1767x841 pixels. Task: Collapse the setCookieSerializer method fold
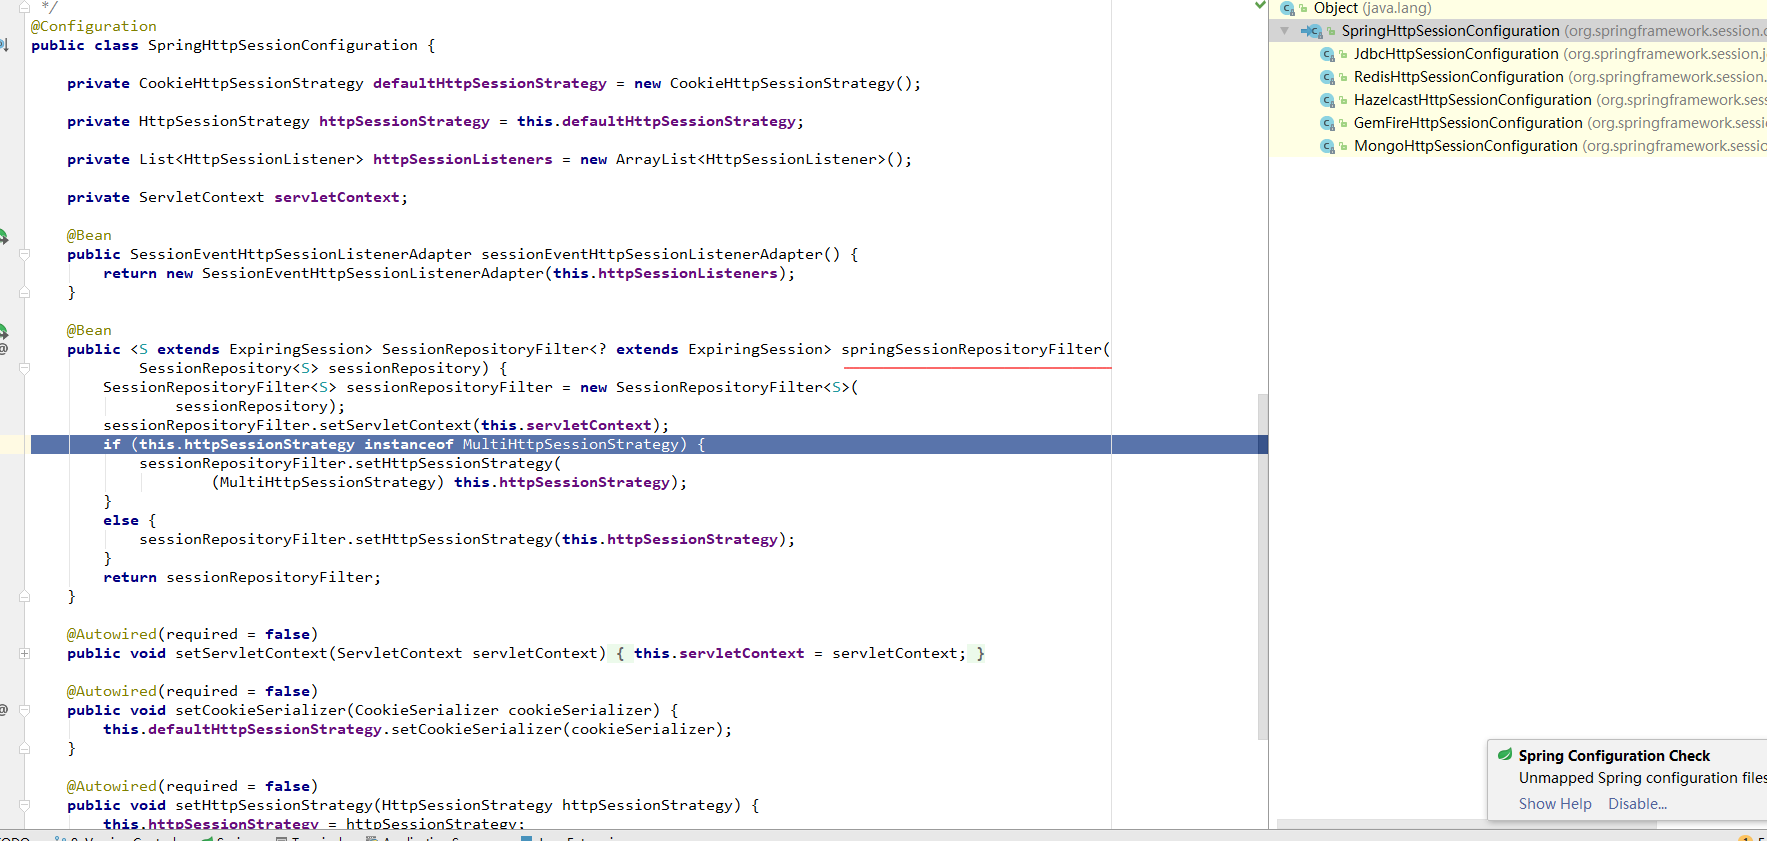click(x=24, y=710)
